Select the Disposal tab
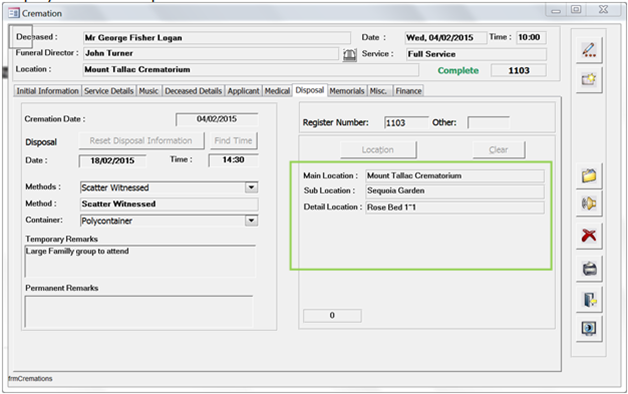Viewport: 628px width, 394px height. point(310,90)
